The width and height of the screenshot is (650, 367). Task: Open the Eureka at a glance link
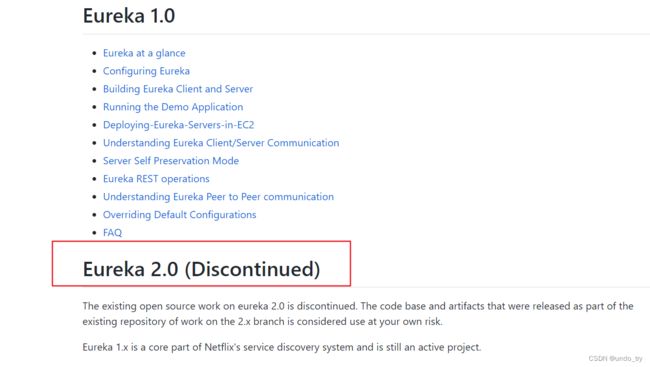144,53
